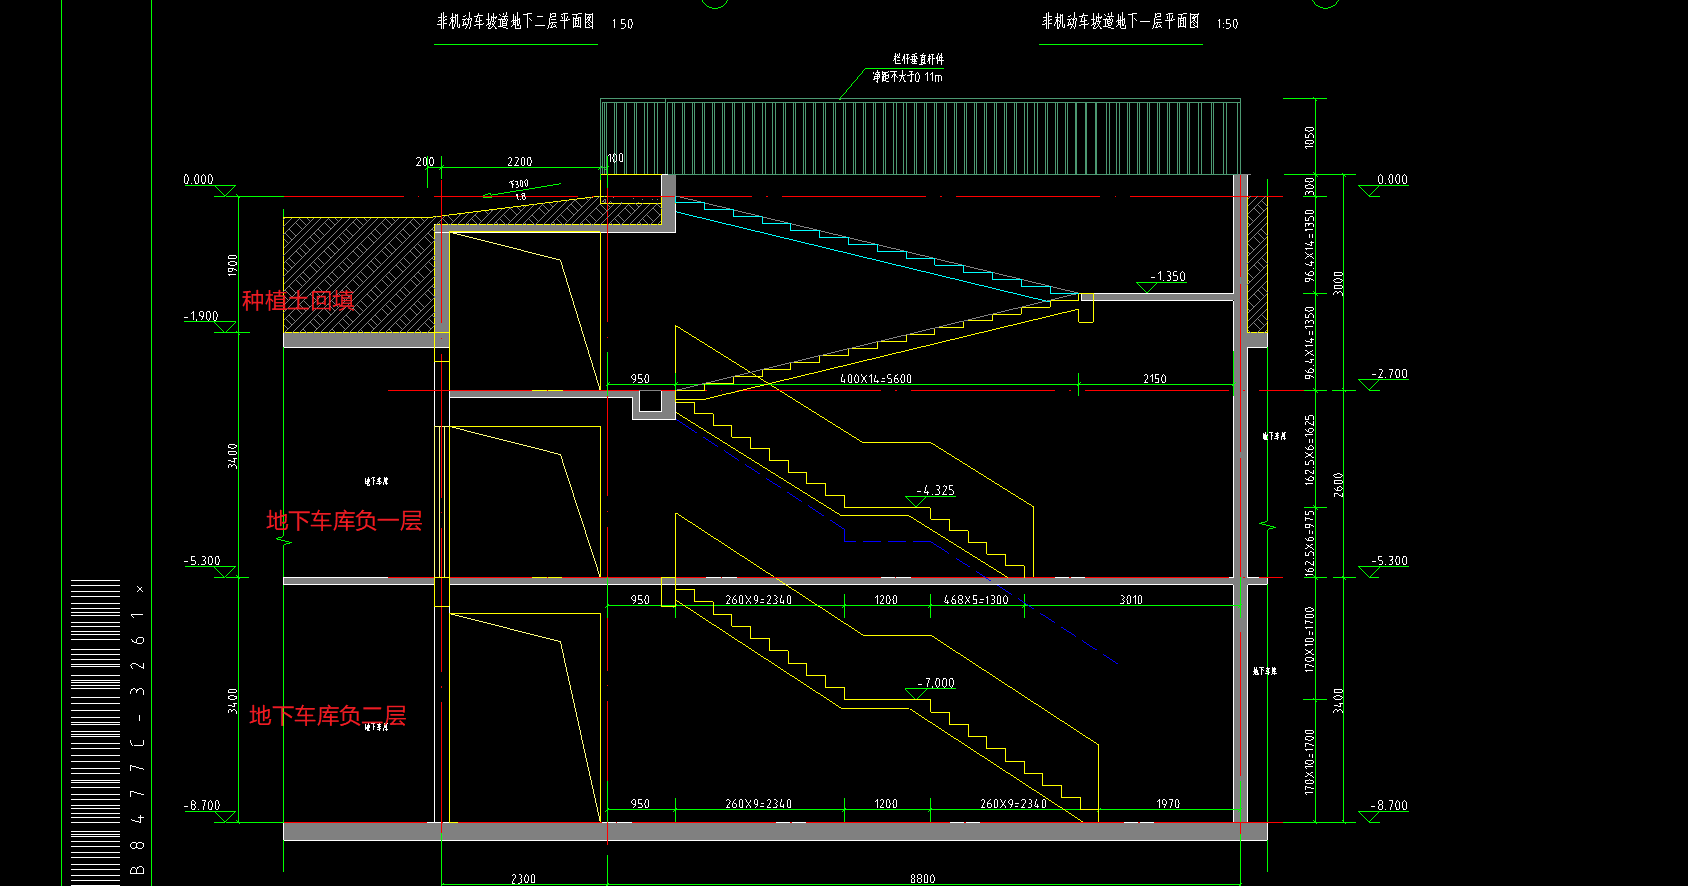Click the 8800 bottom dimension text
Viewport: 1688px width, 886px height.
click(922, 879)
